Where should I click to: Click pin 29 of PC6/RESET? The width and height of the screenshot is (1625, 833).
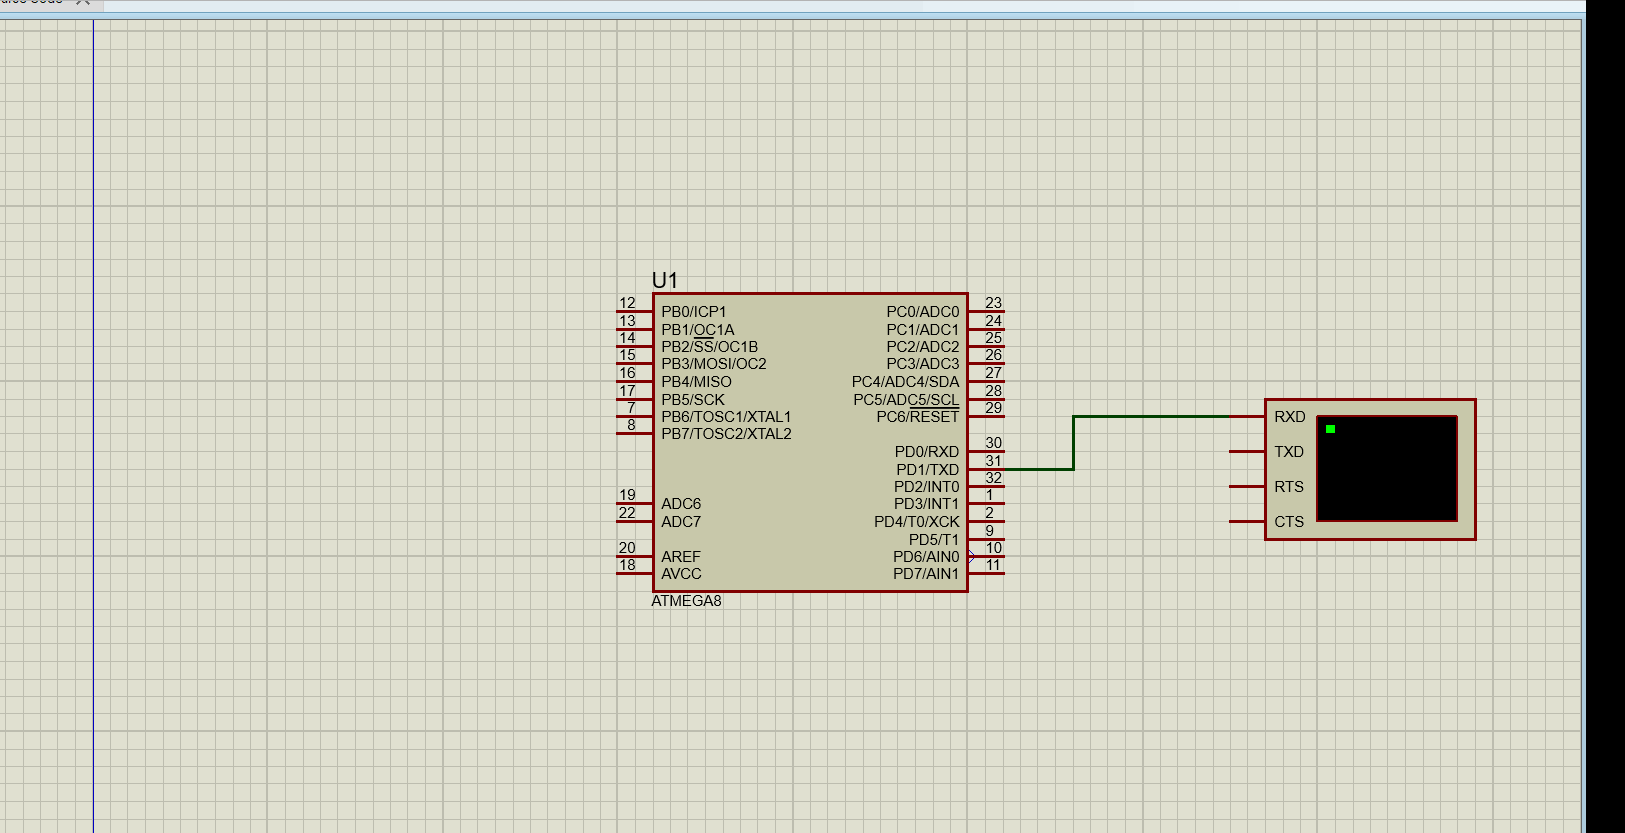[986, 417]
